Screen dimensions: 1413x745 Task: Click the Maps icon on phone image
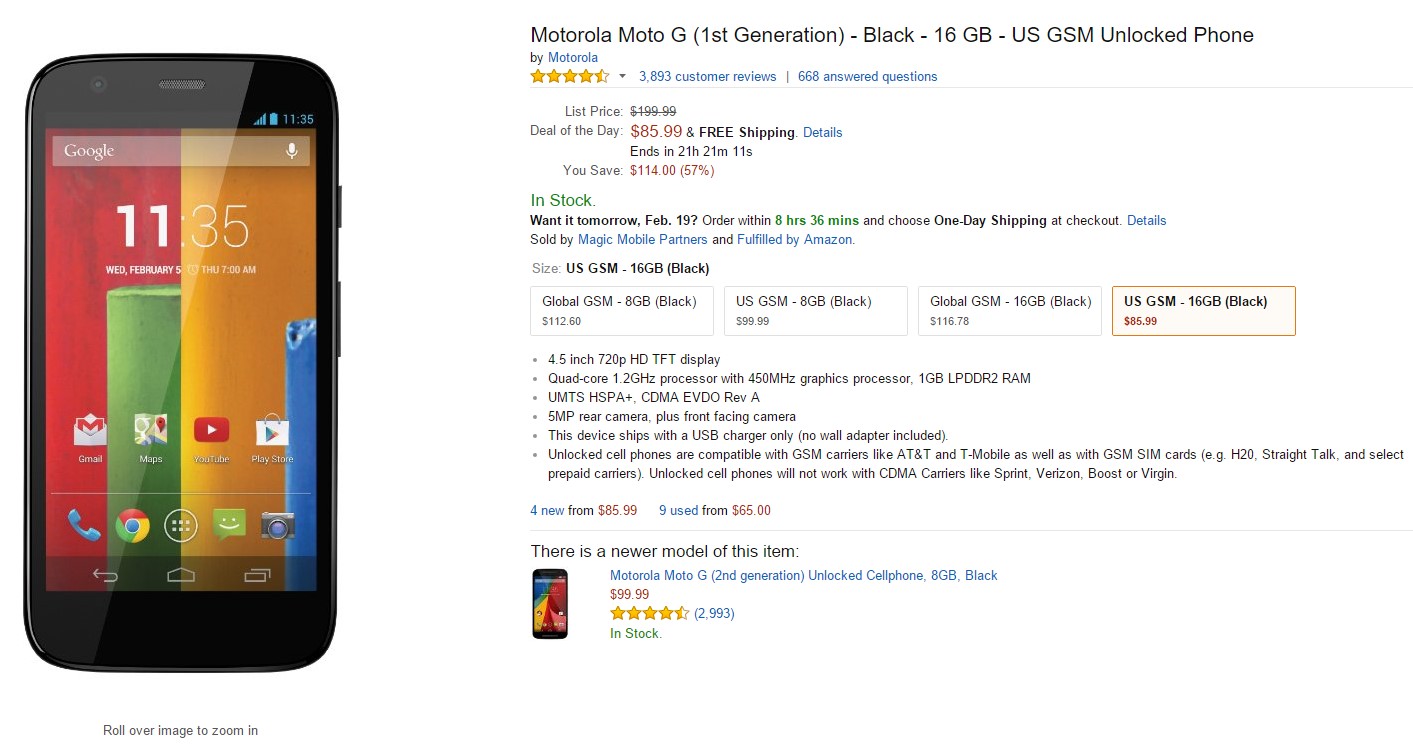click(150, 431)
